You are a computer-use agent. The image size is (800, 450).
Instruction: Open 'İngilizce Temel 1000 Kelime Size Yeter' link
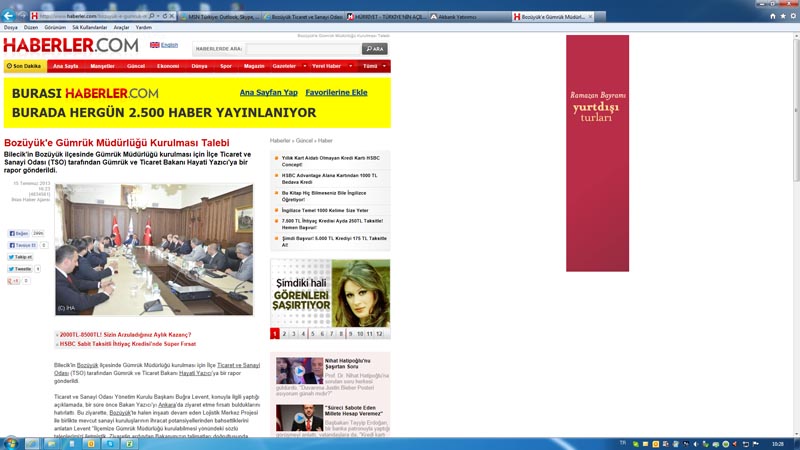tap(325, 210)
